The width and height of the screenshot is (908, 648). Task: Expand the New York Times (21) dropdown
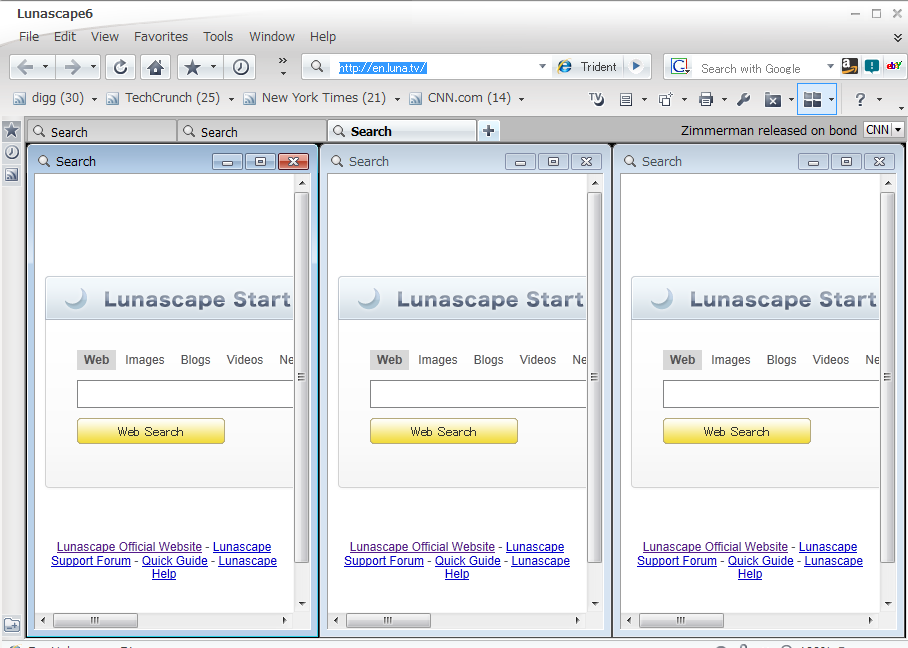pyautogui.click(x=397, y=99)
